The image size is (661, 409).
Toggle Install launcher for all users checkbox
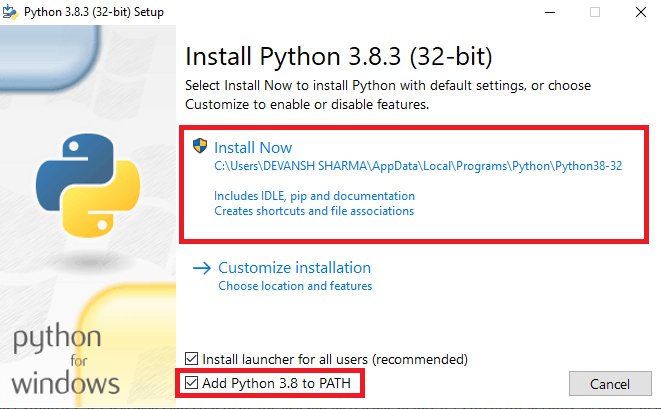coord(191,359)
